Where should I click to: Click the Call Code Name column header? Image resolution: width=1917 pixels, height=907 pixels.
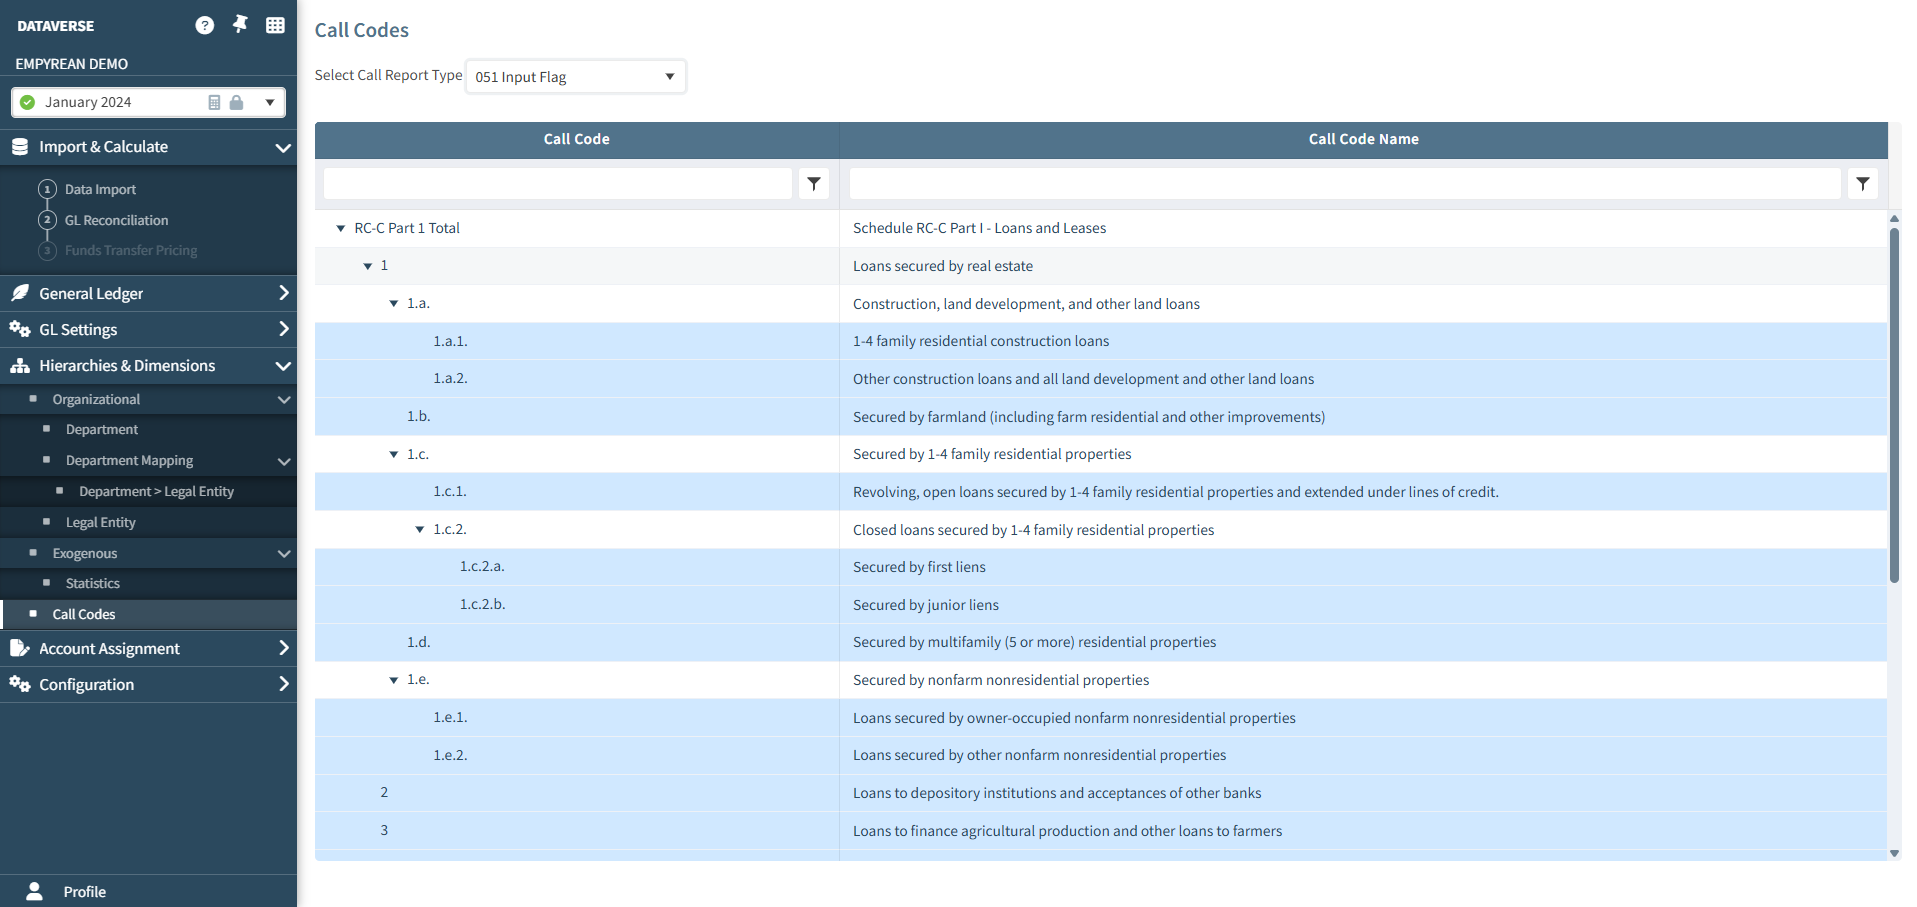[1363, 139]
